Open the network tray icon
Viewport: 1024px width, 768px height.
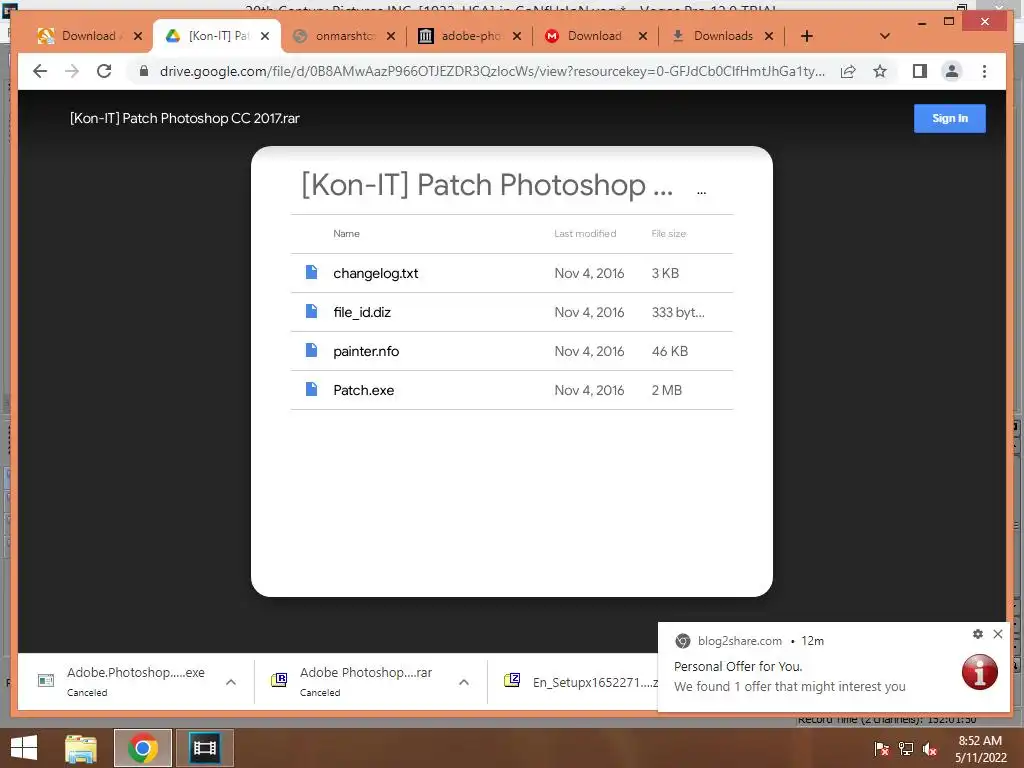pyautogui.click(x=906, y=749)
